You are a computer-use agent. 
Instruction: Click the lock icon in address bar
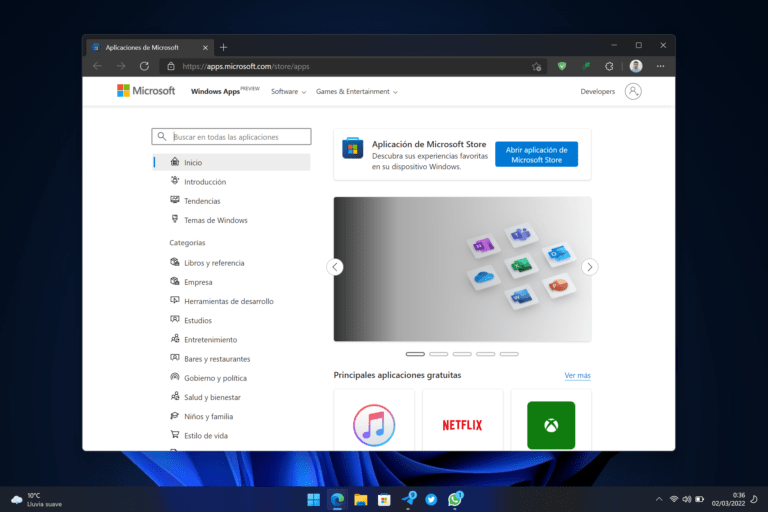click(171, 66)
